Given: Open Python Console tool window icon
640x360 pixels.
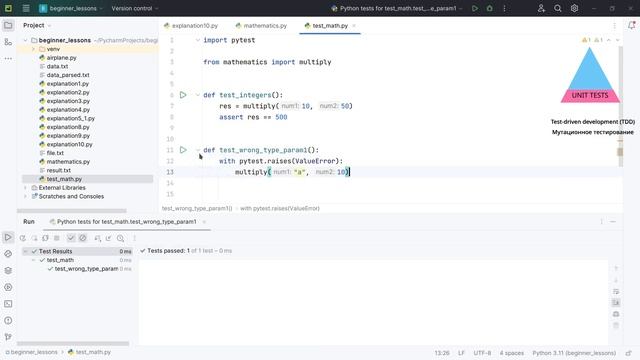Looking at the screenshot, I should coord(8,254).
